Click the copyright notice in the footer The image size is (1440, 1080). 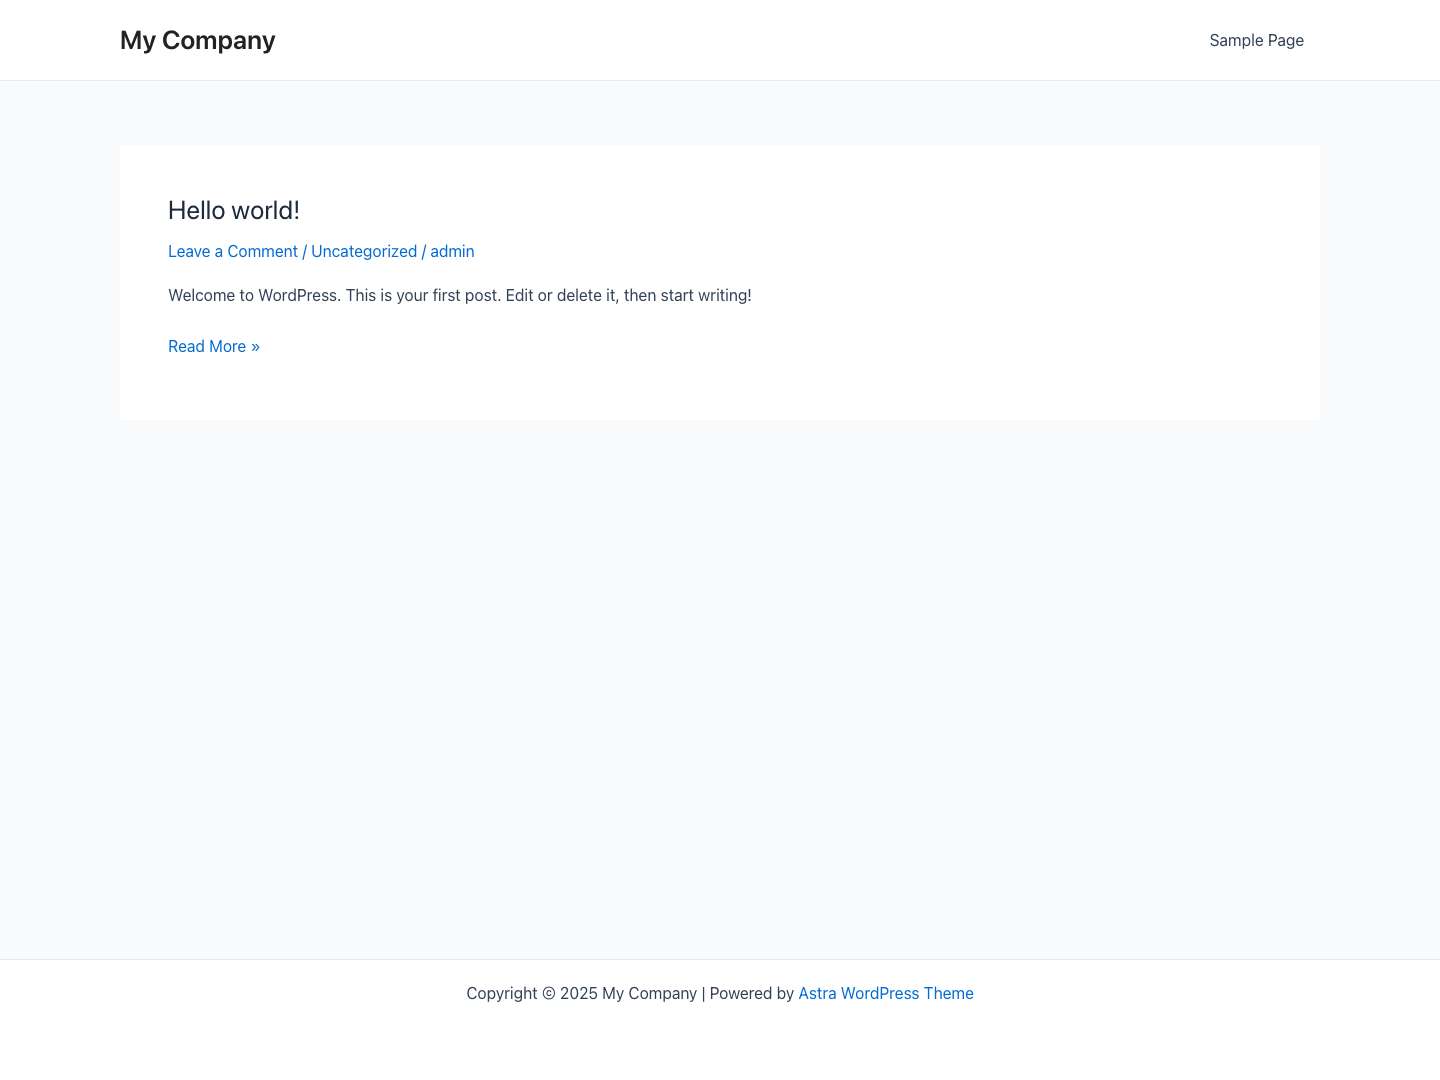pos(580,993)
